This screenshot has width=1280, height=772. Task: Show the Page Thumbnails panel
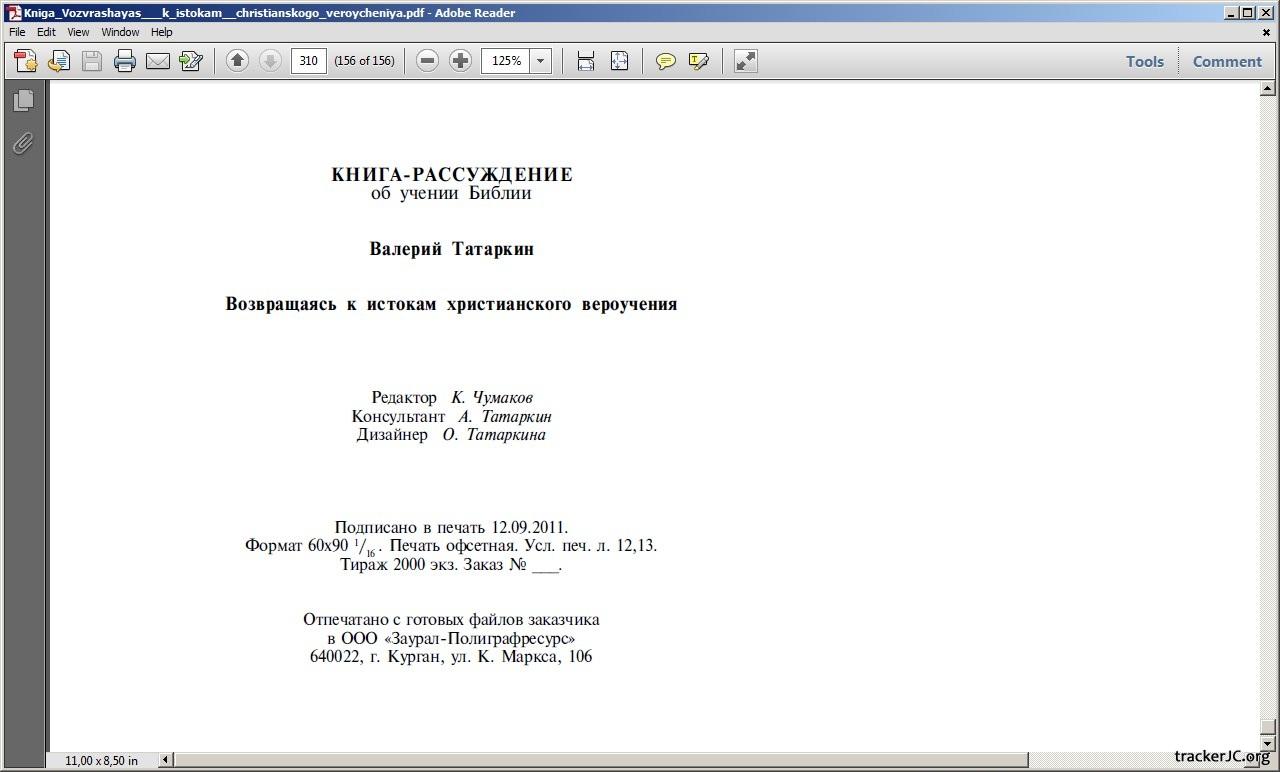pyautogui.click(x=23, y=100)
